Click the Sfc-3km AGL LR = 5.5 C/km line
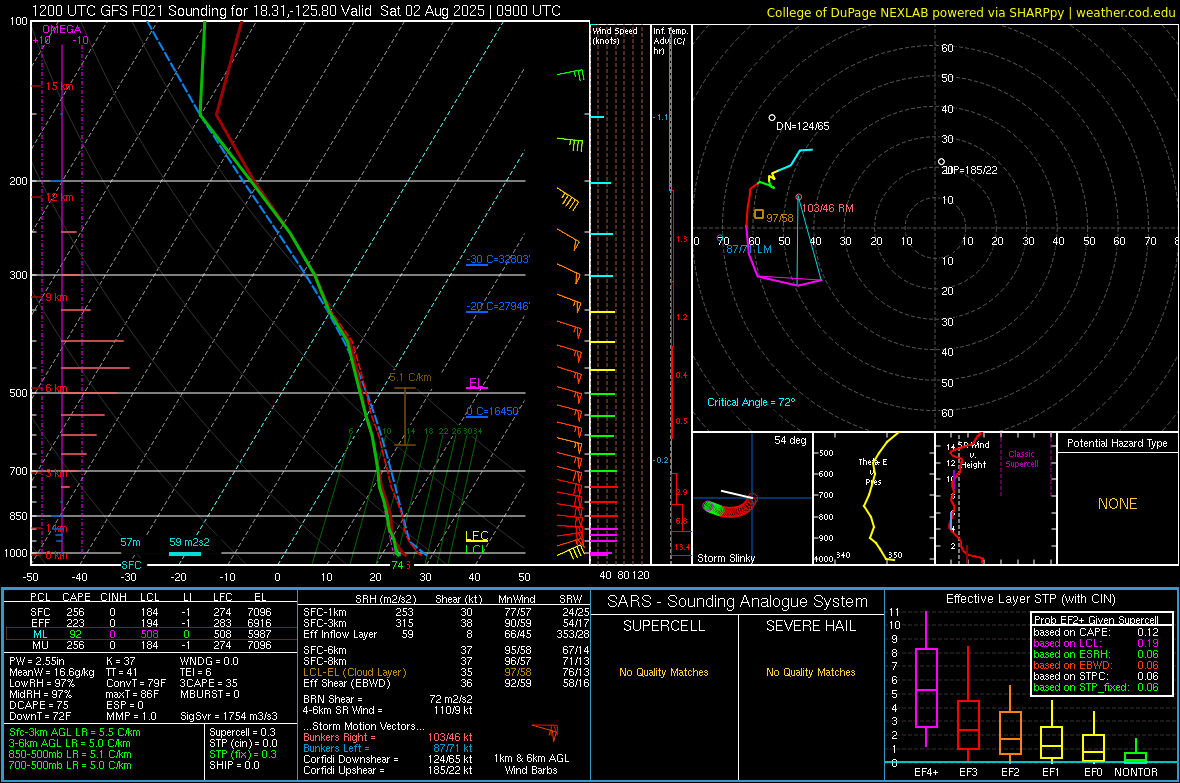1180x783 pixels. click(75, 732)
